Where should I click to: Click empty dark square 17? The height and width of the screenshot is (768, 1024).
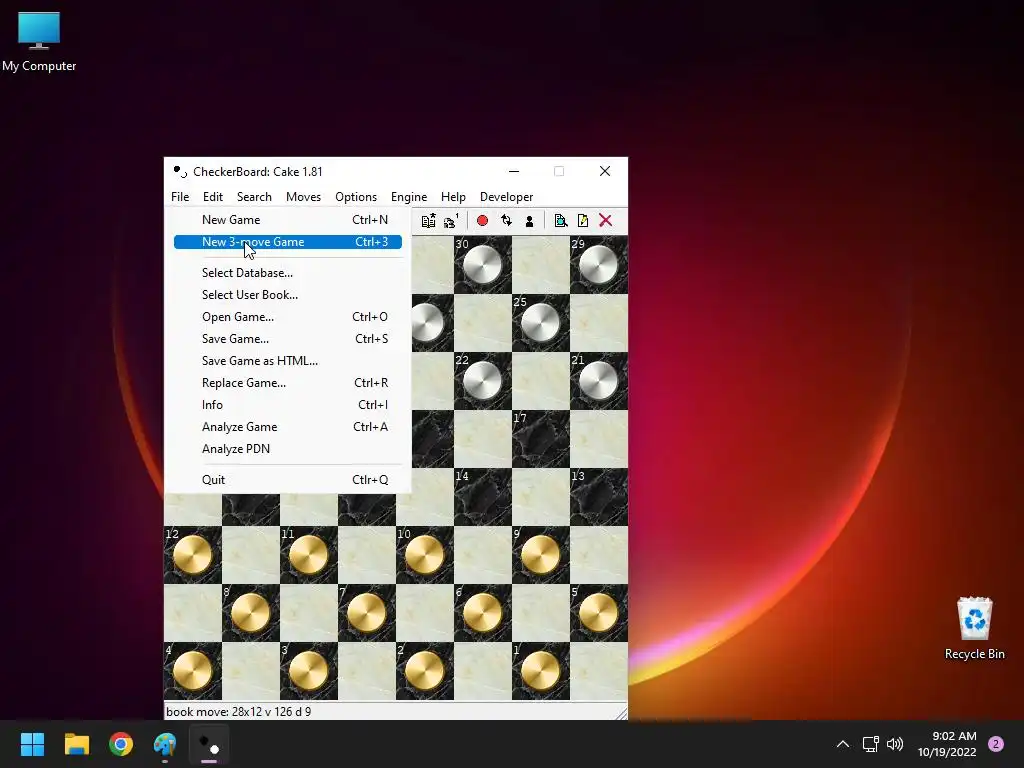click(x=540, y=439)
